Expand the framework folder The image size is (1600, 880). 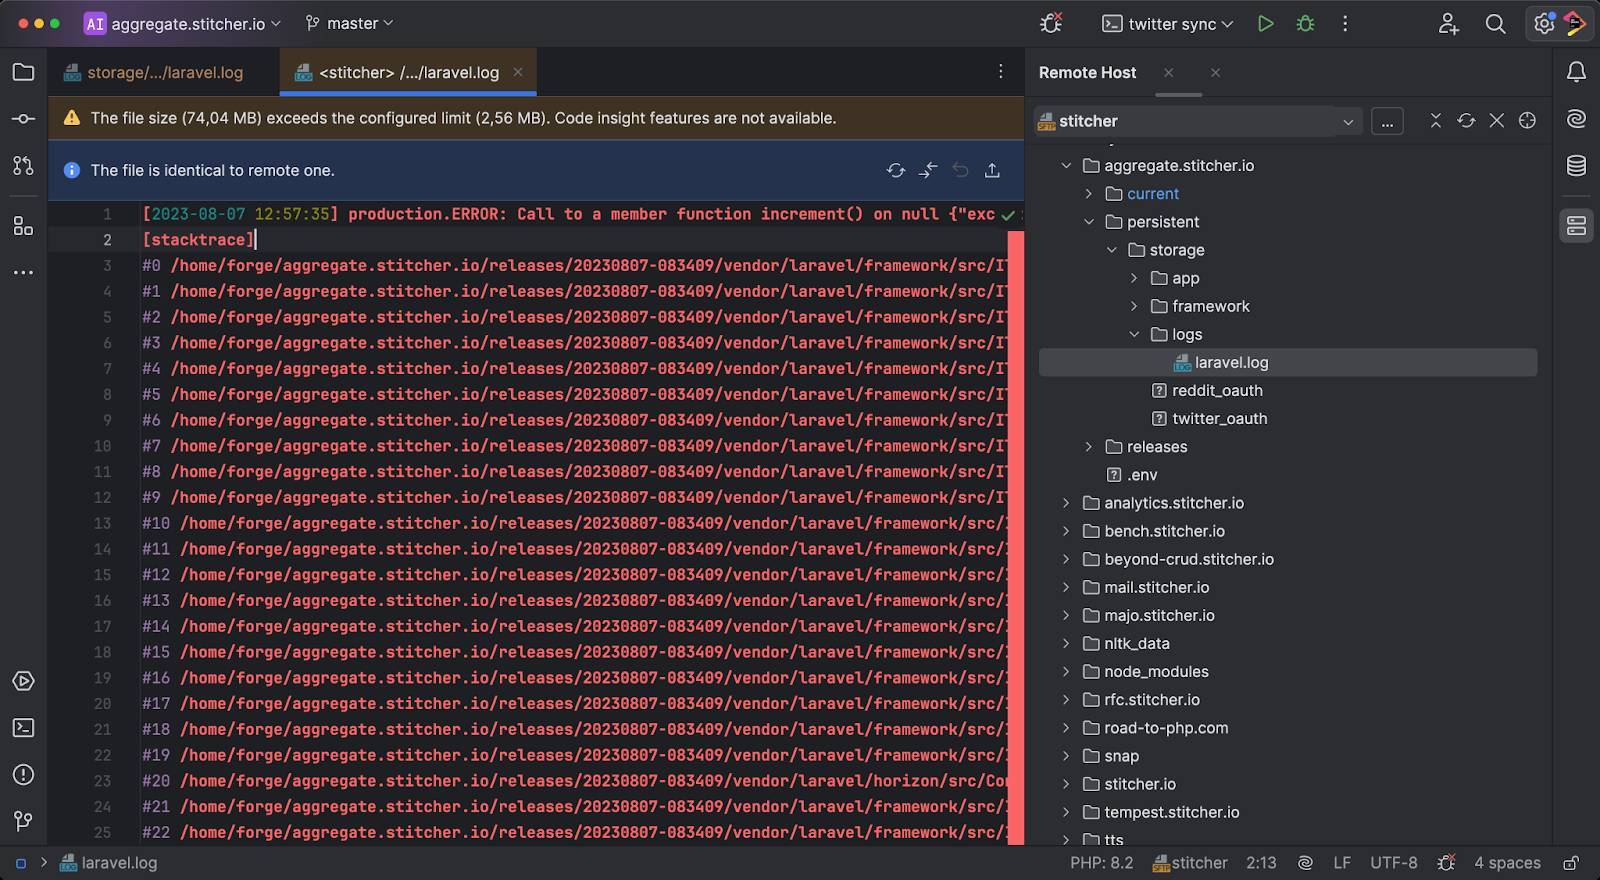(x=1134, y=306)
